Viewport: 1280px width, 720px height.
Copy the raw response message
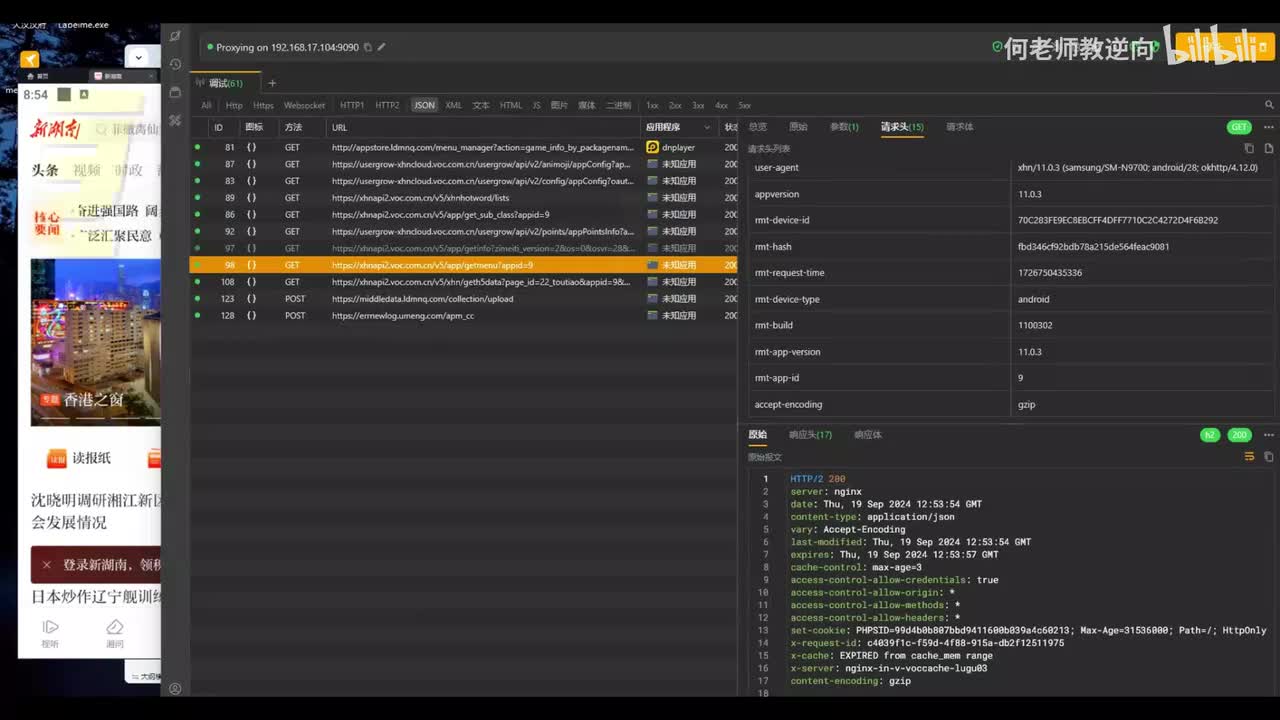click(1269, 456)
